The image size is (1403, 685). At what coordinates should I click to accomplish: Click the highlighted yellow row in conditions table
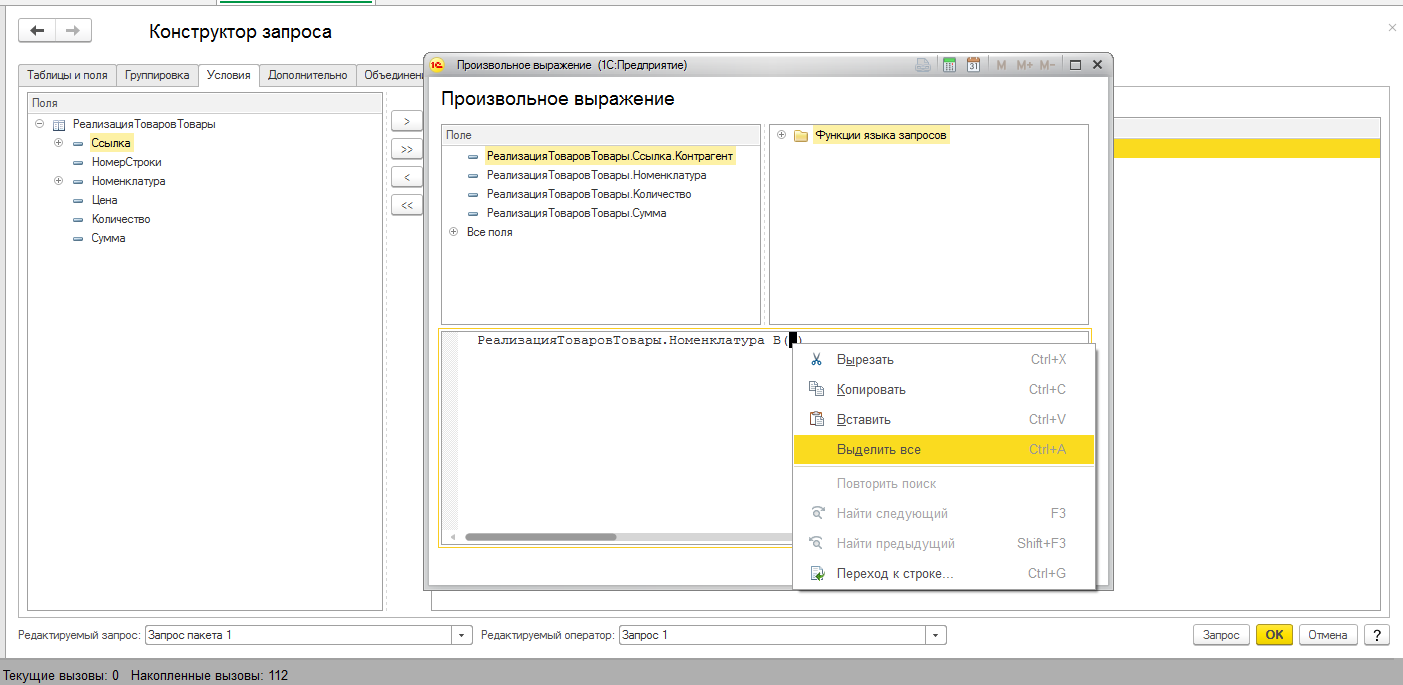tap(1246, 148)
